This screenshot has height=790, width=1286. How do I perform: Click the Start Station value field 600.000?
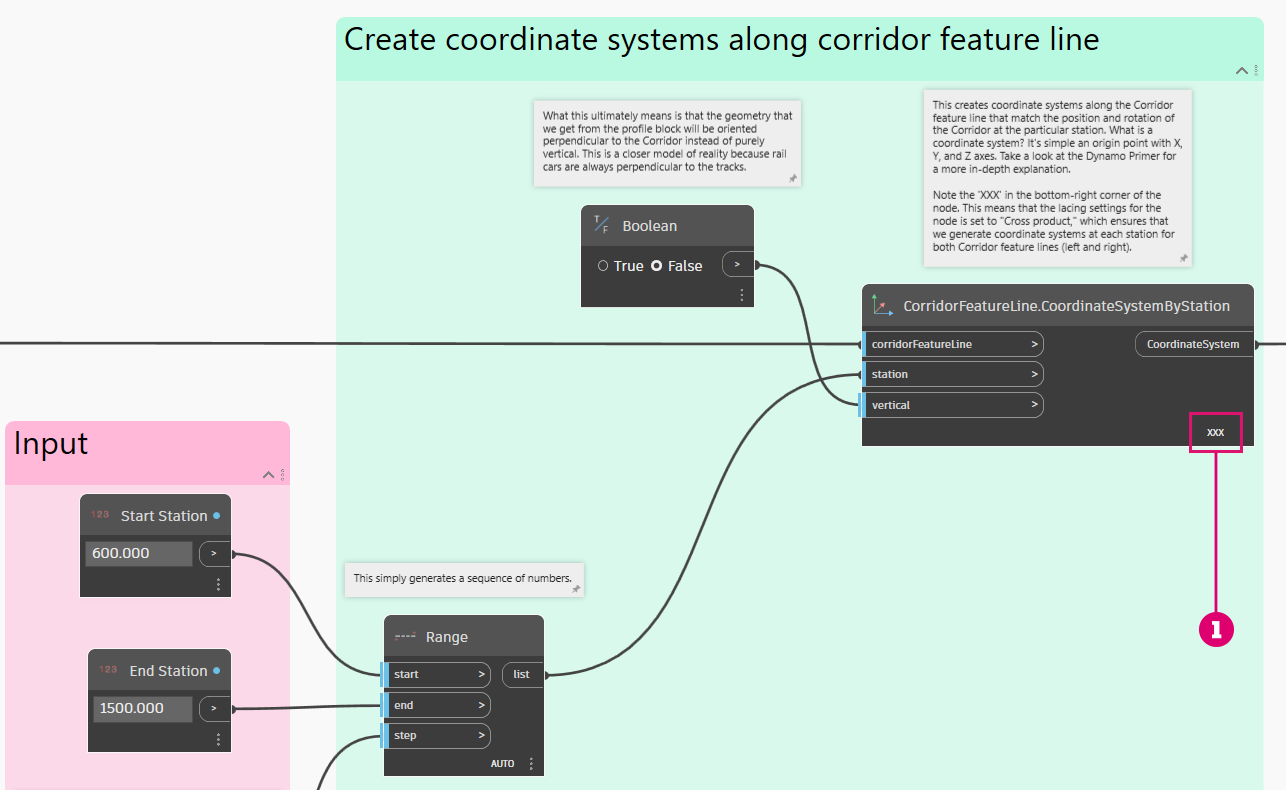point(138,553)
